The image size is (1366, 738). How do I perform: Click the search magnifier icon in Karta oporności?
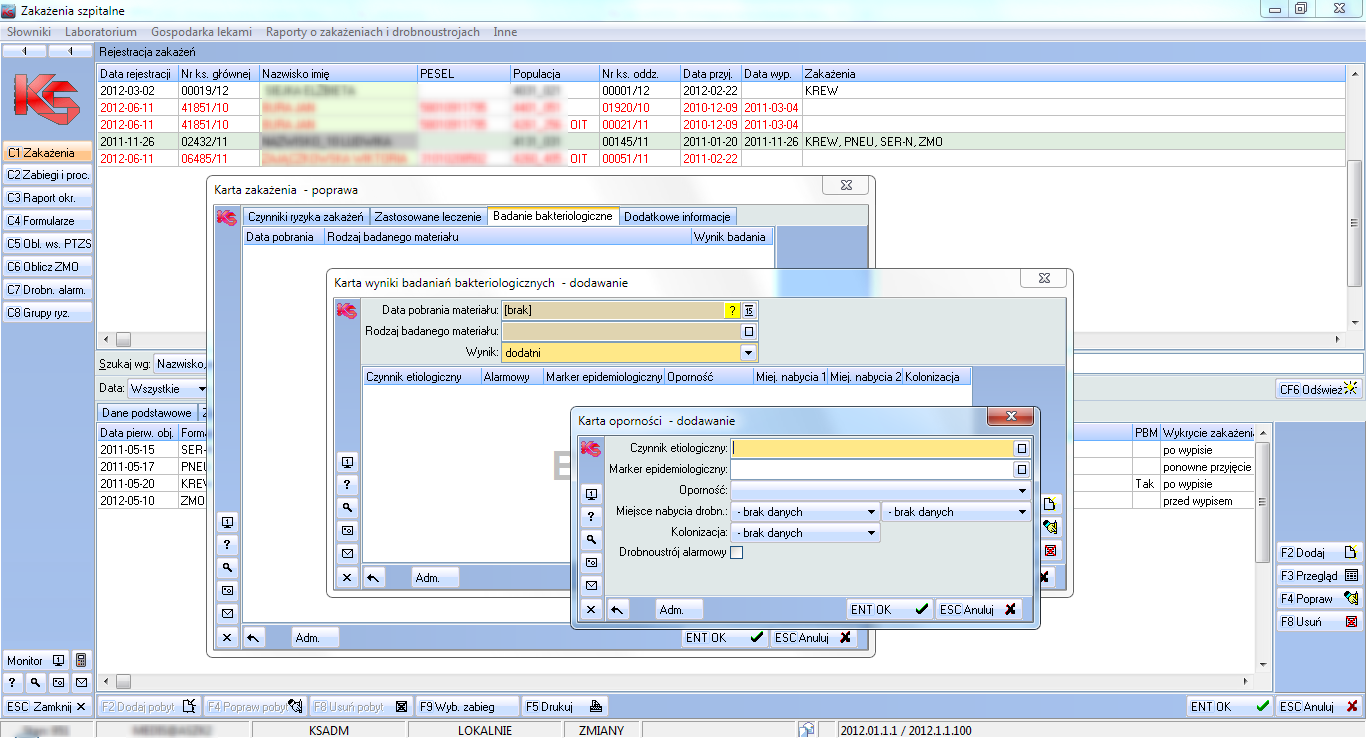tap(591, 539)
